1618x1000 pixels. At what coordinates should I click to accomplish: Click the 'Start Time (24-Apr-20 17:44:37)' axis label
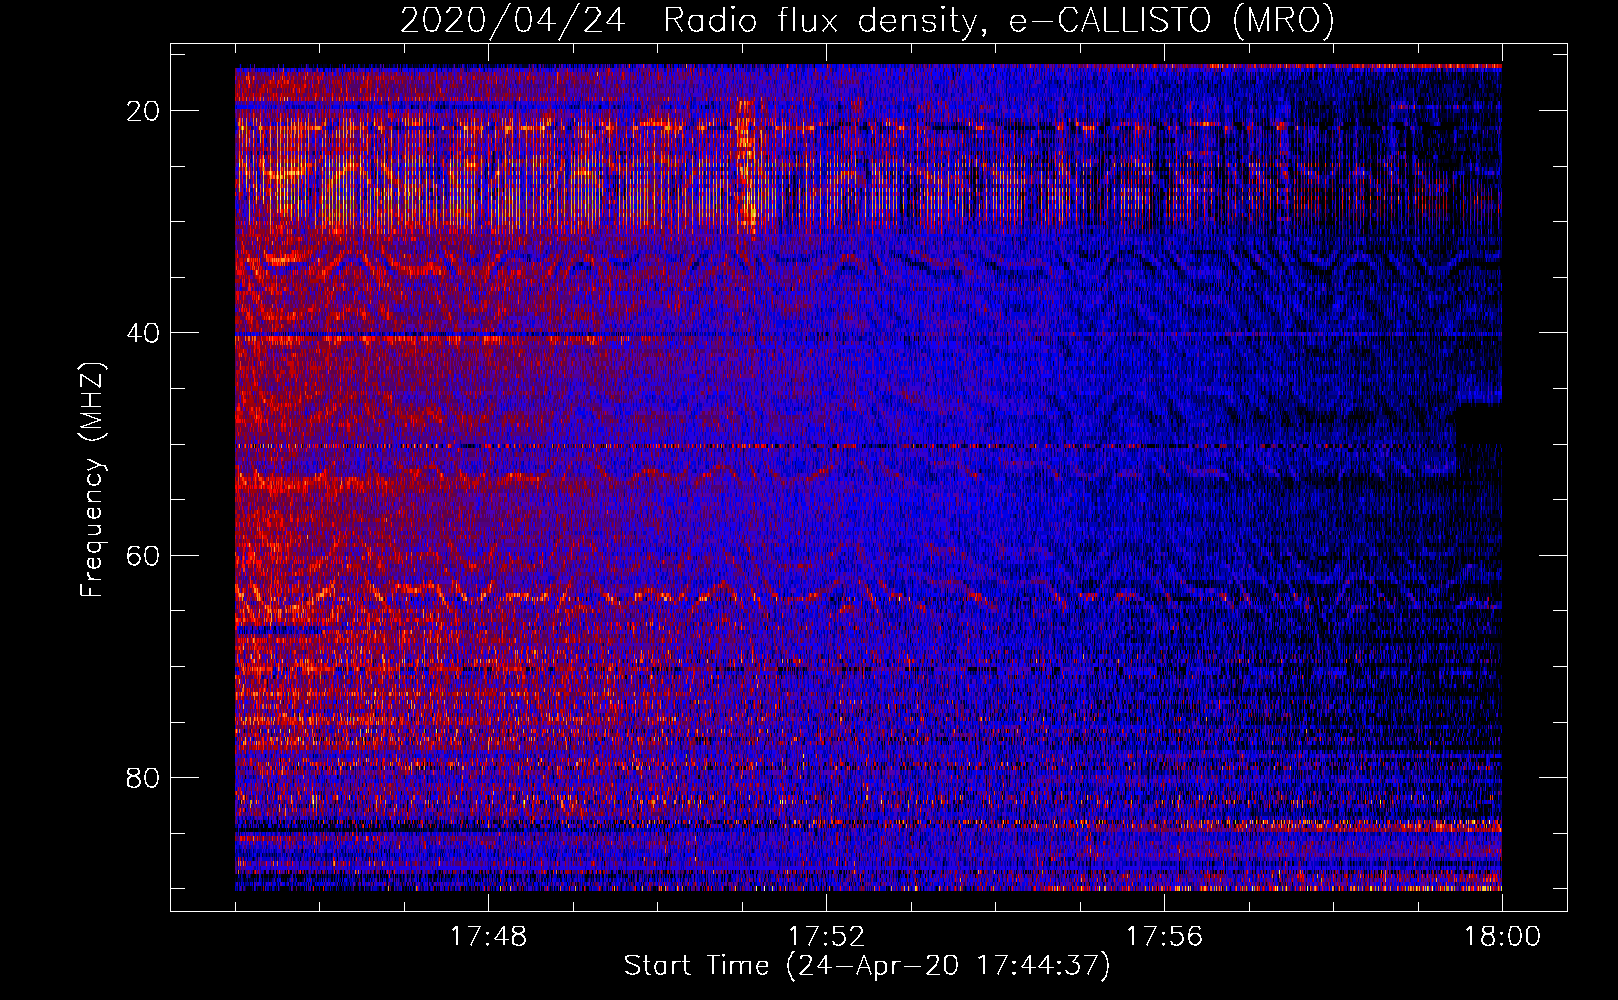point(867,966)
